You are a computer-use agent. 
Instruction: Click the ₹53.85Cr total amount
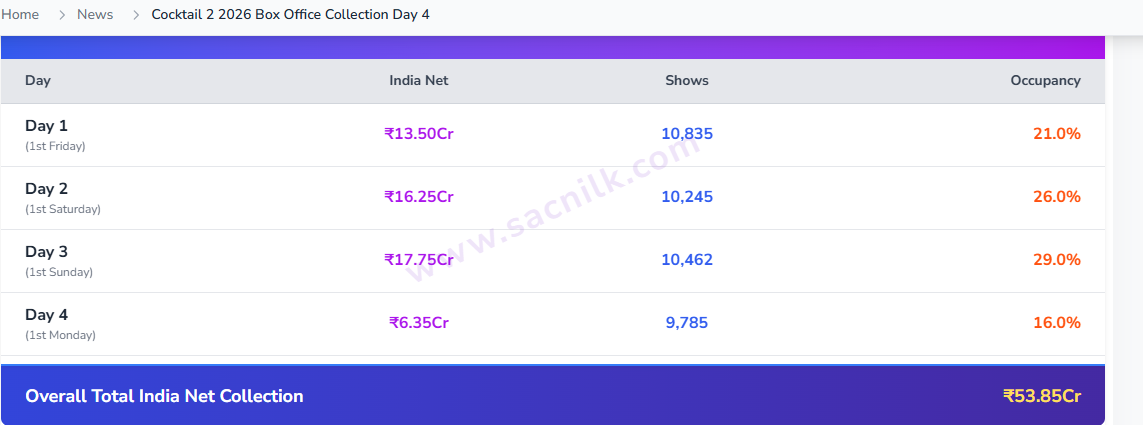pos(1042,396)
